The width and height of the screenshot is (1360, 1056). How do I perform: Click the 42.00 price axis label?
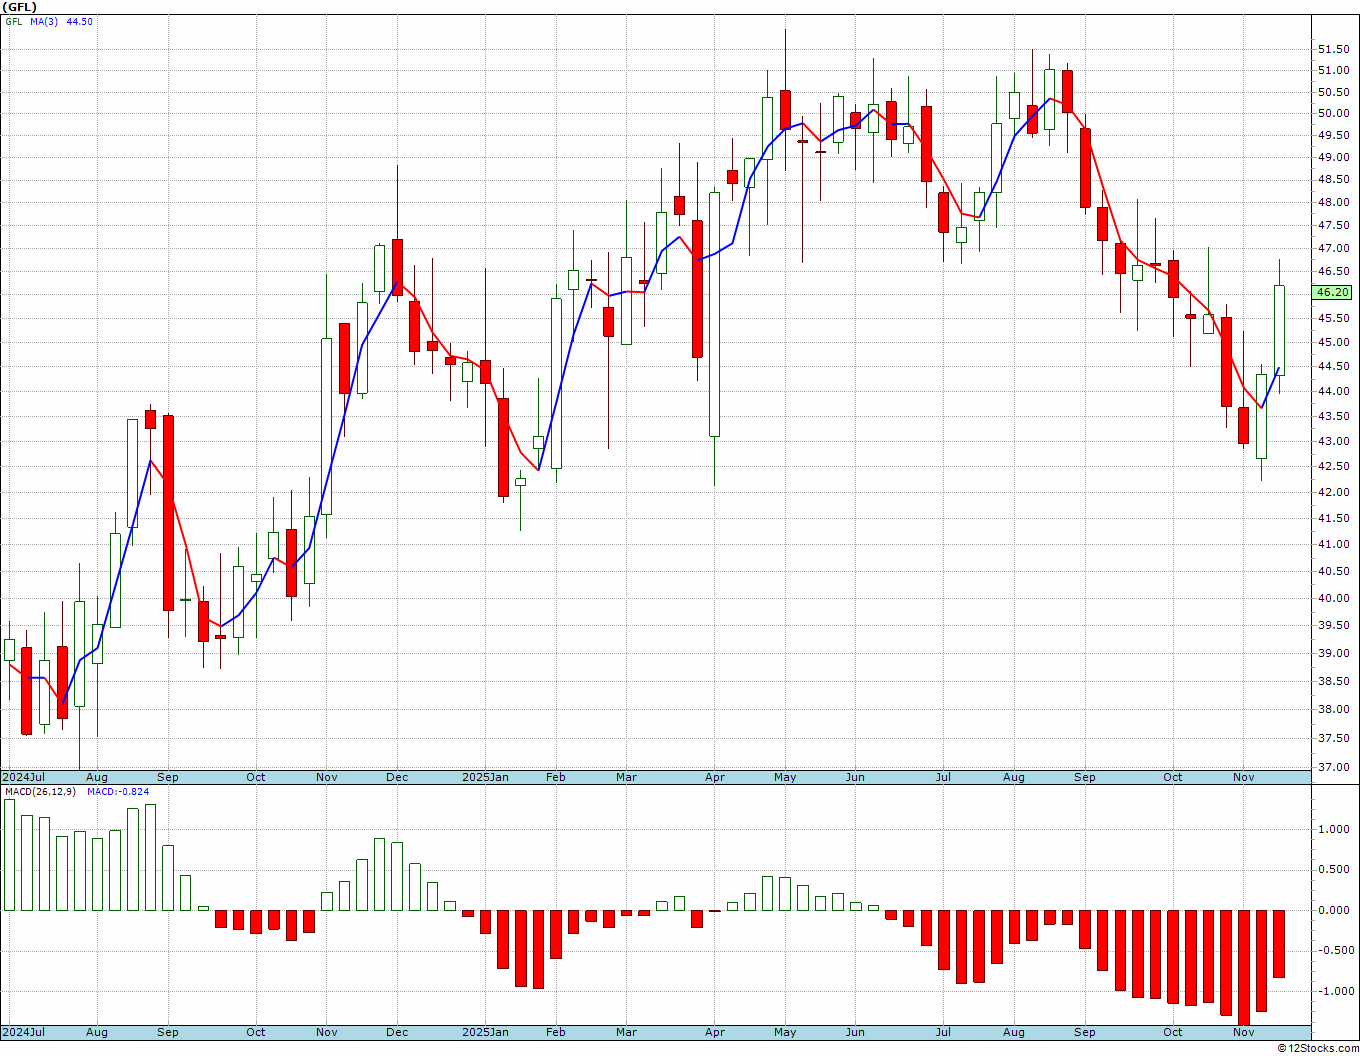pyautogui.click(x=1332, y=492)
